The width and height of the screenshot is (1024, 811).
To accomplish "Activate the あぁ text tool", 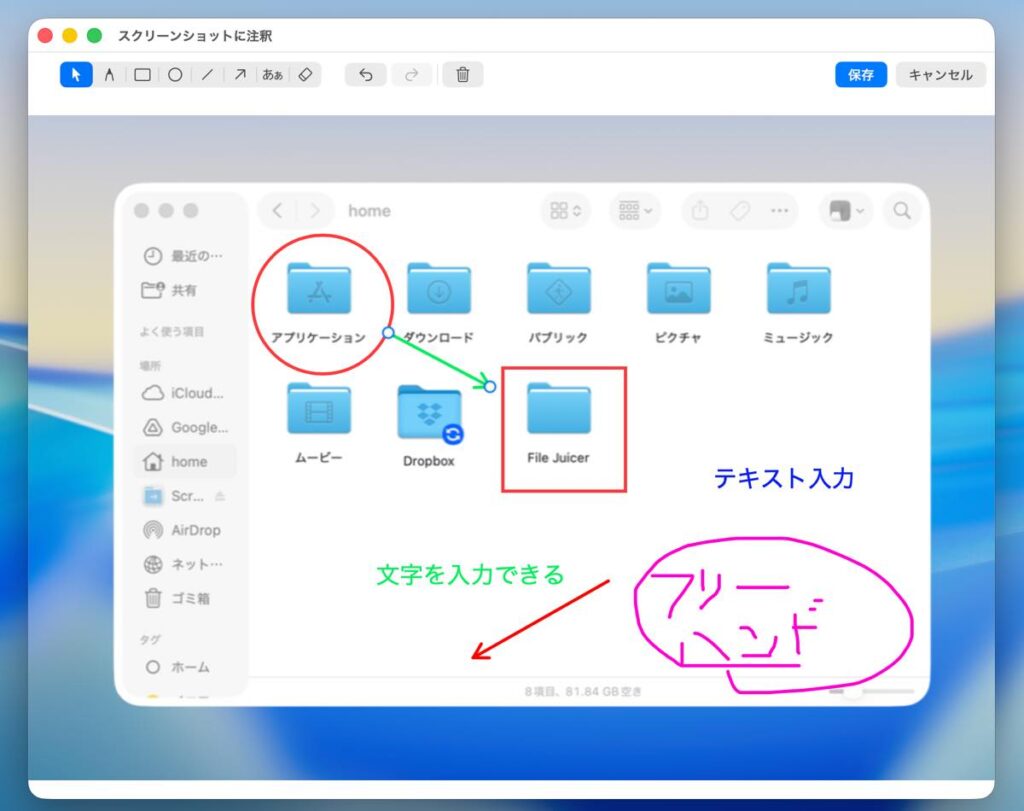I will tap(272, 75).
